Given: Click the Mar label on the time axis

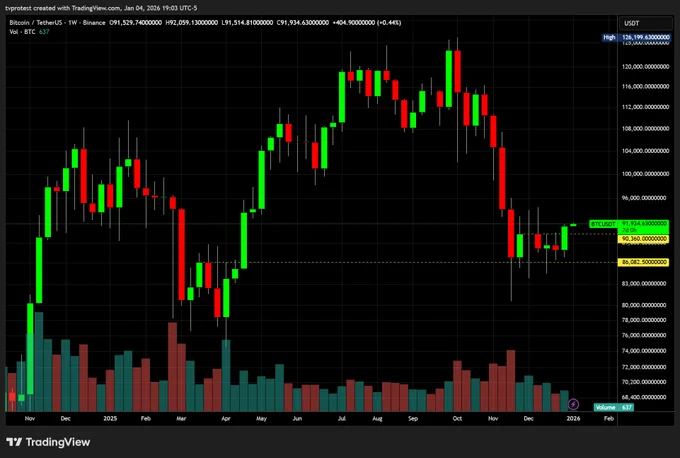Looking at the screenshot, I should coord(181,419).
